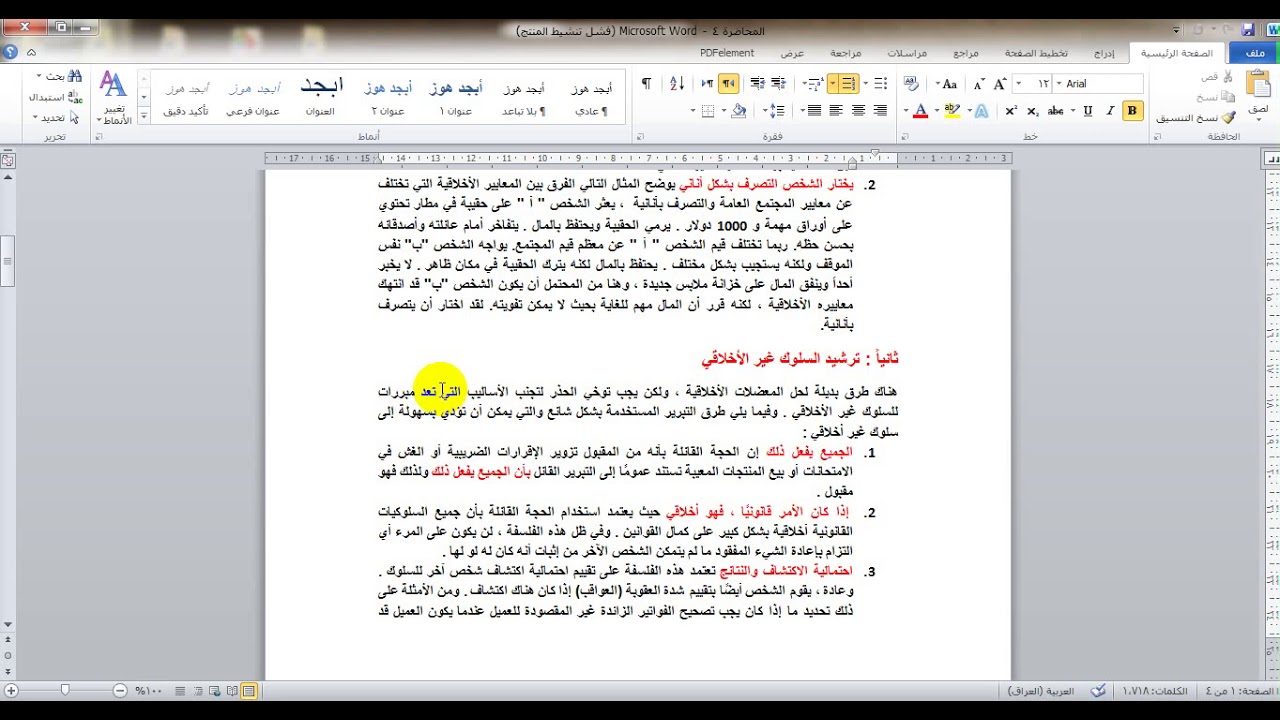Click paragraph shading paint bucket
This screenshot has width=1280, height=720.
(x=738, y=111)
